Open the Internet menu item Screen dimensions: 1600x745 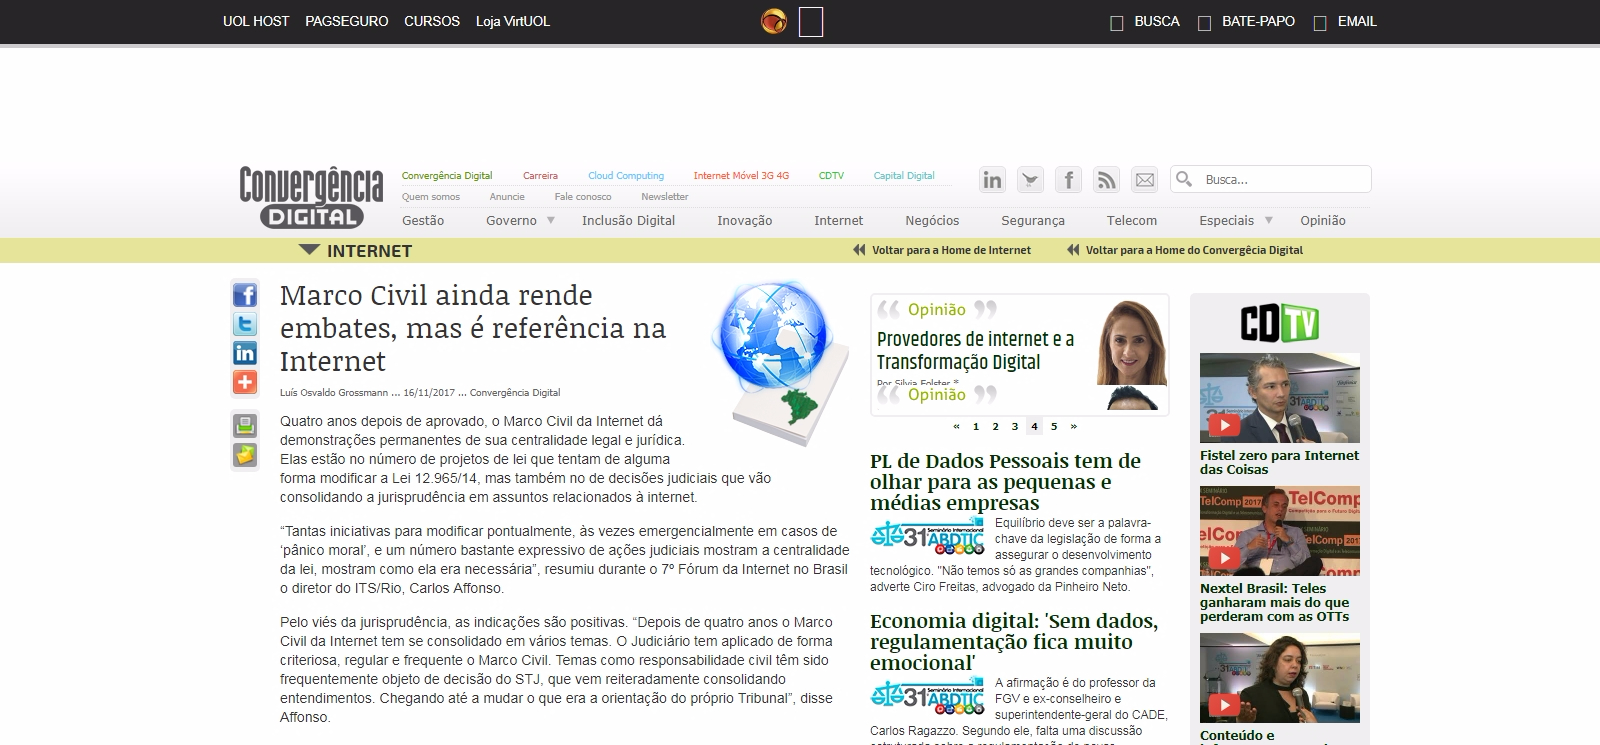[838, 220]
